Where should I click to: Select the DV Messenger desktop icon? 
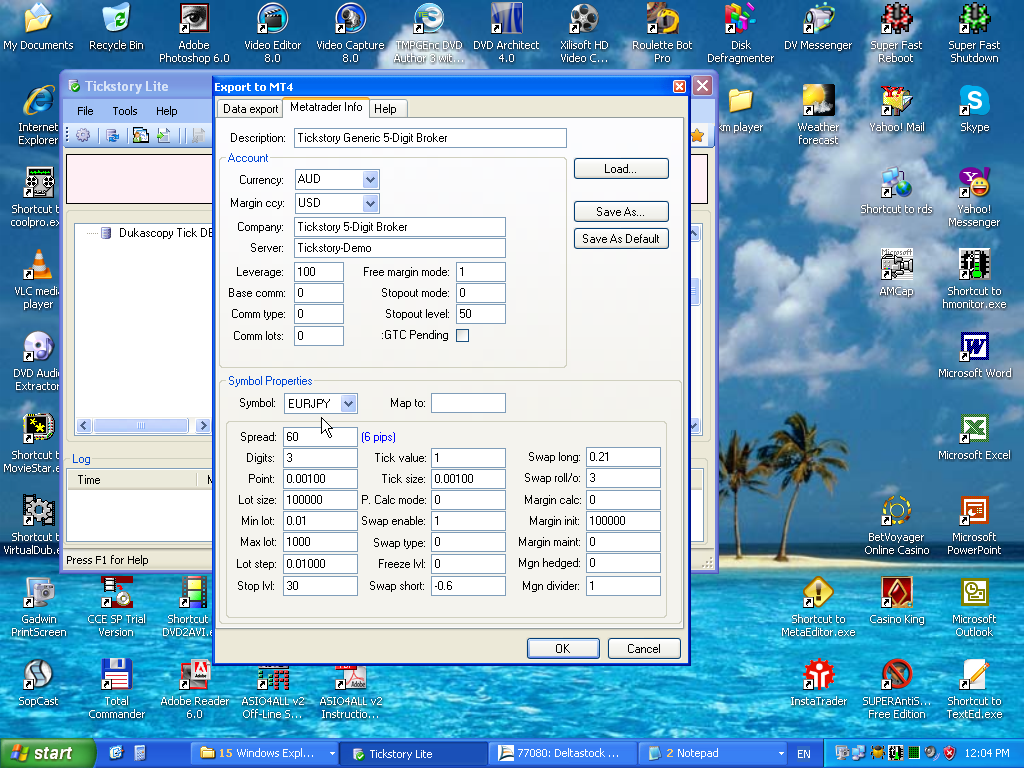pos(818,27)
